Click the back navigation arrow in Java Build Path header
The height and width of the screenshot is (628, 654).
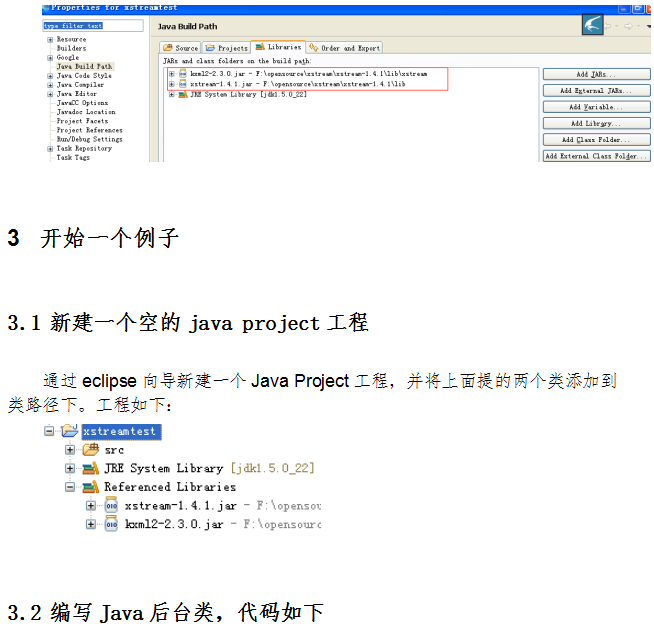[x=606, y=25]
